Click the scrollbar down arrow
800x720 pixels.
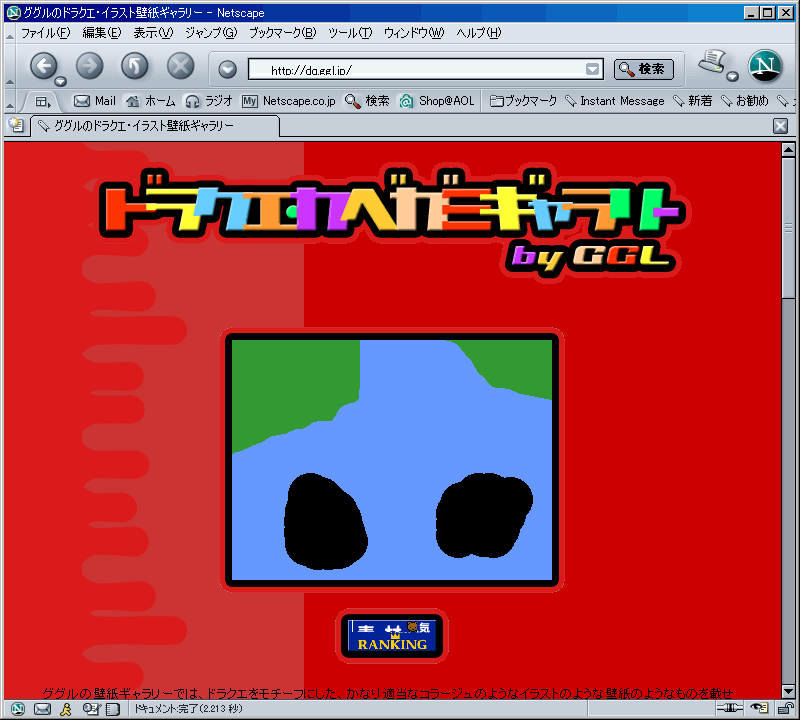(x=788, y=691)
